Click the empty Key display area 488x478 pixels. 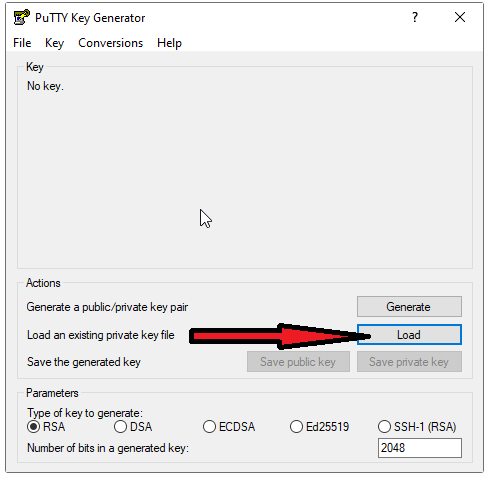(x=245, y=173)
